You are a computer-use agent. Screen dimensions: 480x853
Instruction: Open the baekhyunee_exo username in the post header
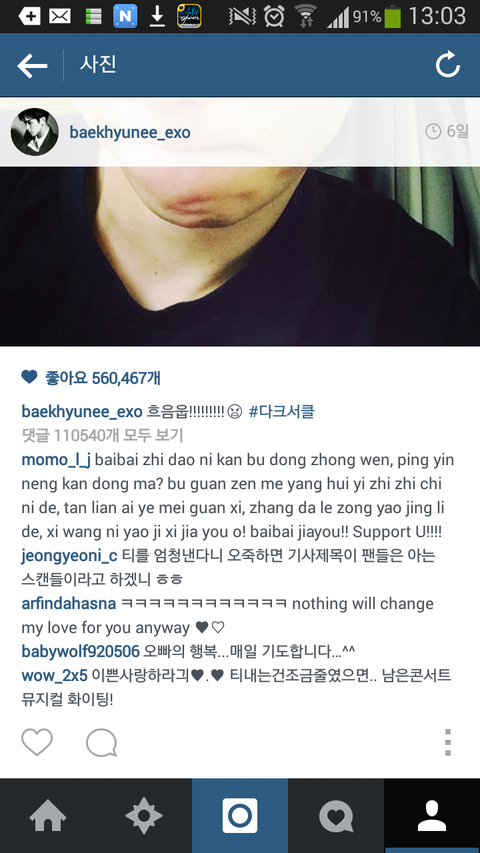click(x=130, y=132)
